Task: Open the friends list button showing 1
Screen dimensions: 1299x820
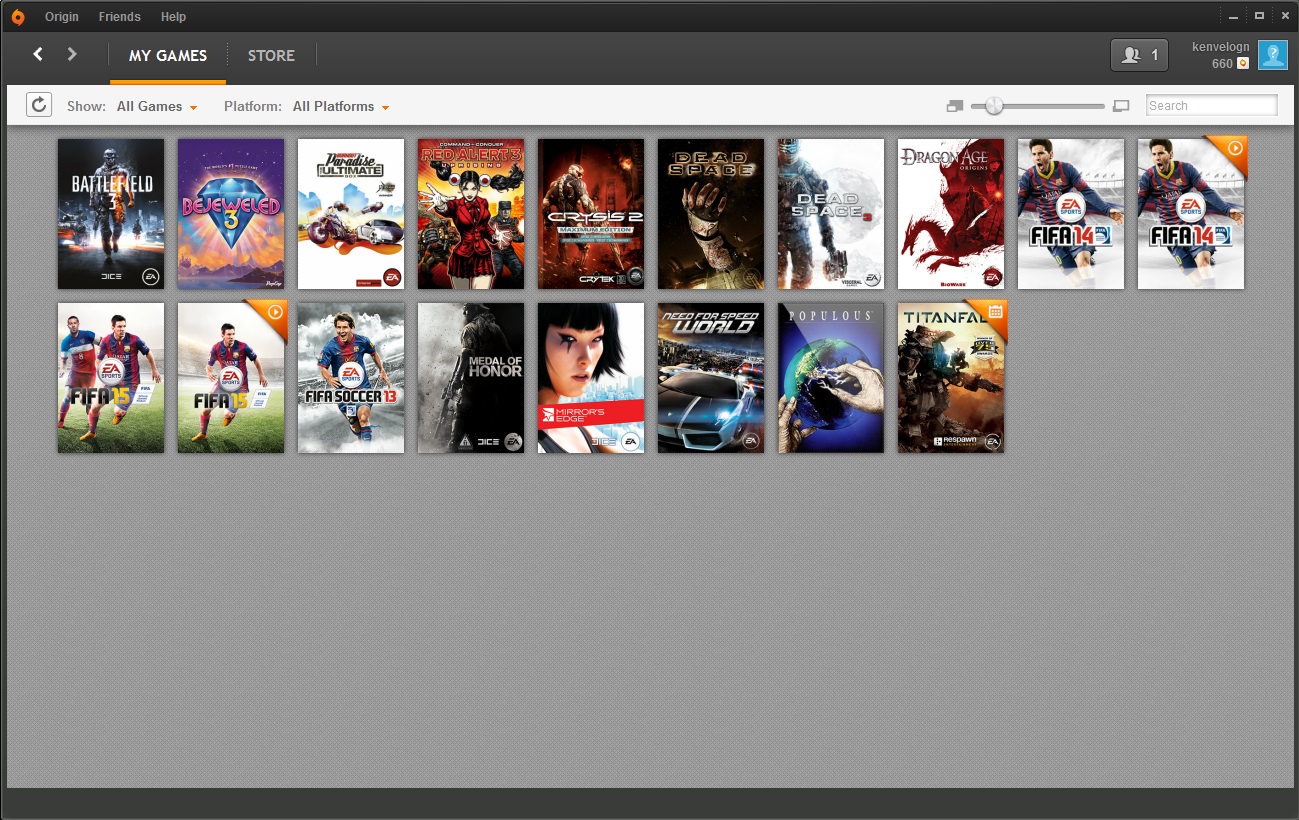Action: click(x=1139, y=55)
